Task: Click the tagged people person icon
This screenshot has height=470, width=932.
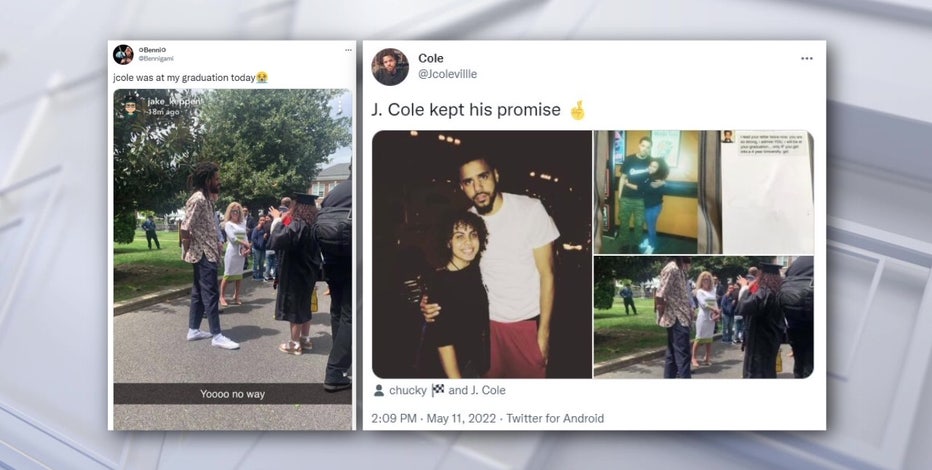Action: (379, 390)
